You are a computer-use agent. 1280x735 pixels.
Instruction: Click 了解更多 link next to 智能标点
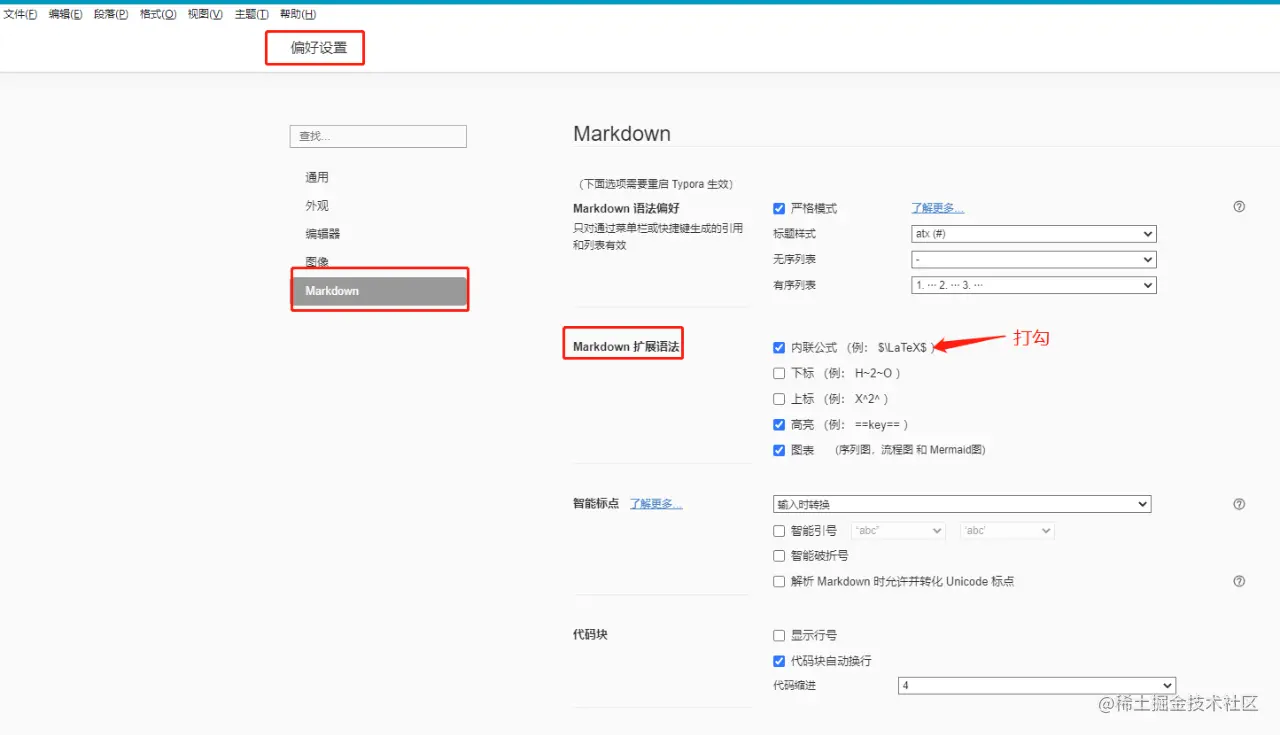[656, 504]
